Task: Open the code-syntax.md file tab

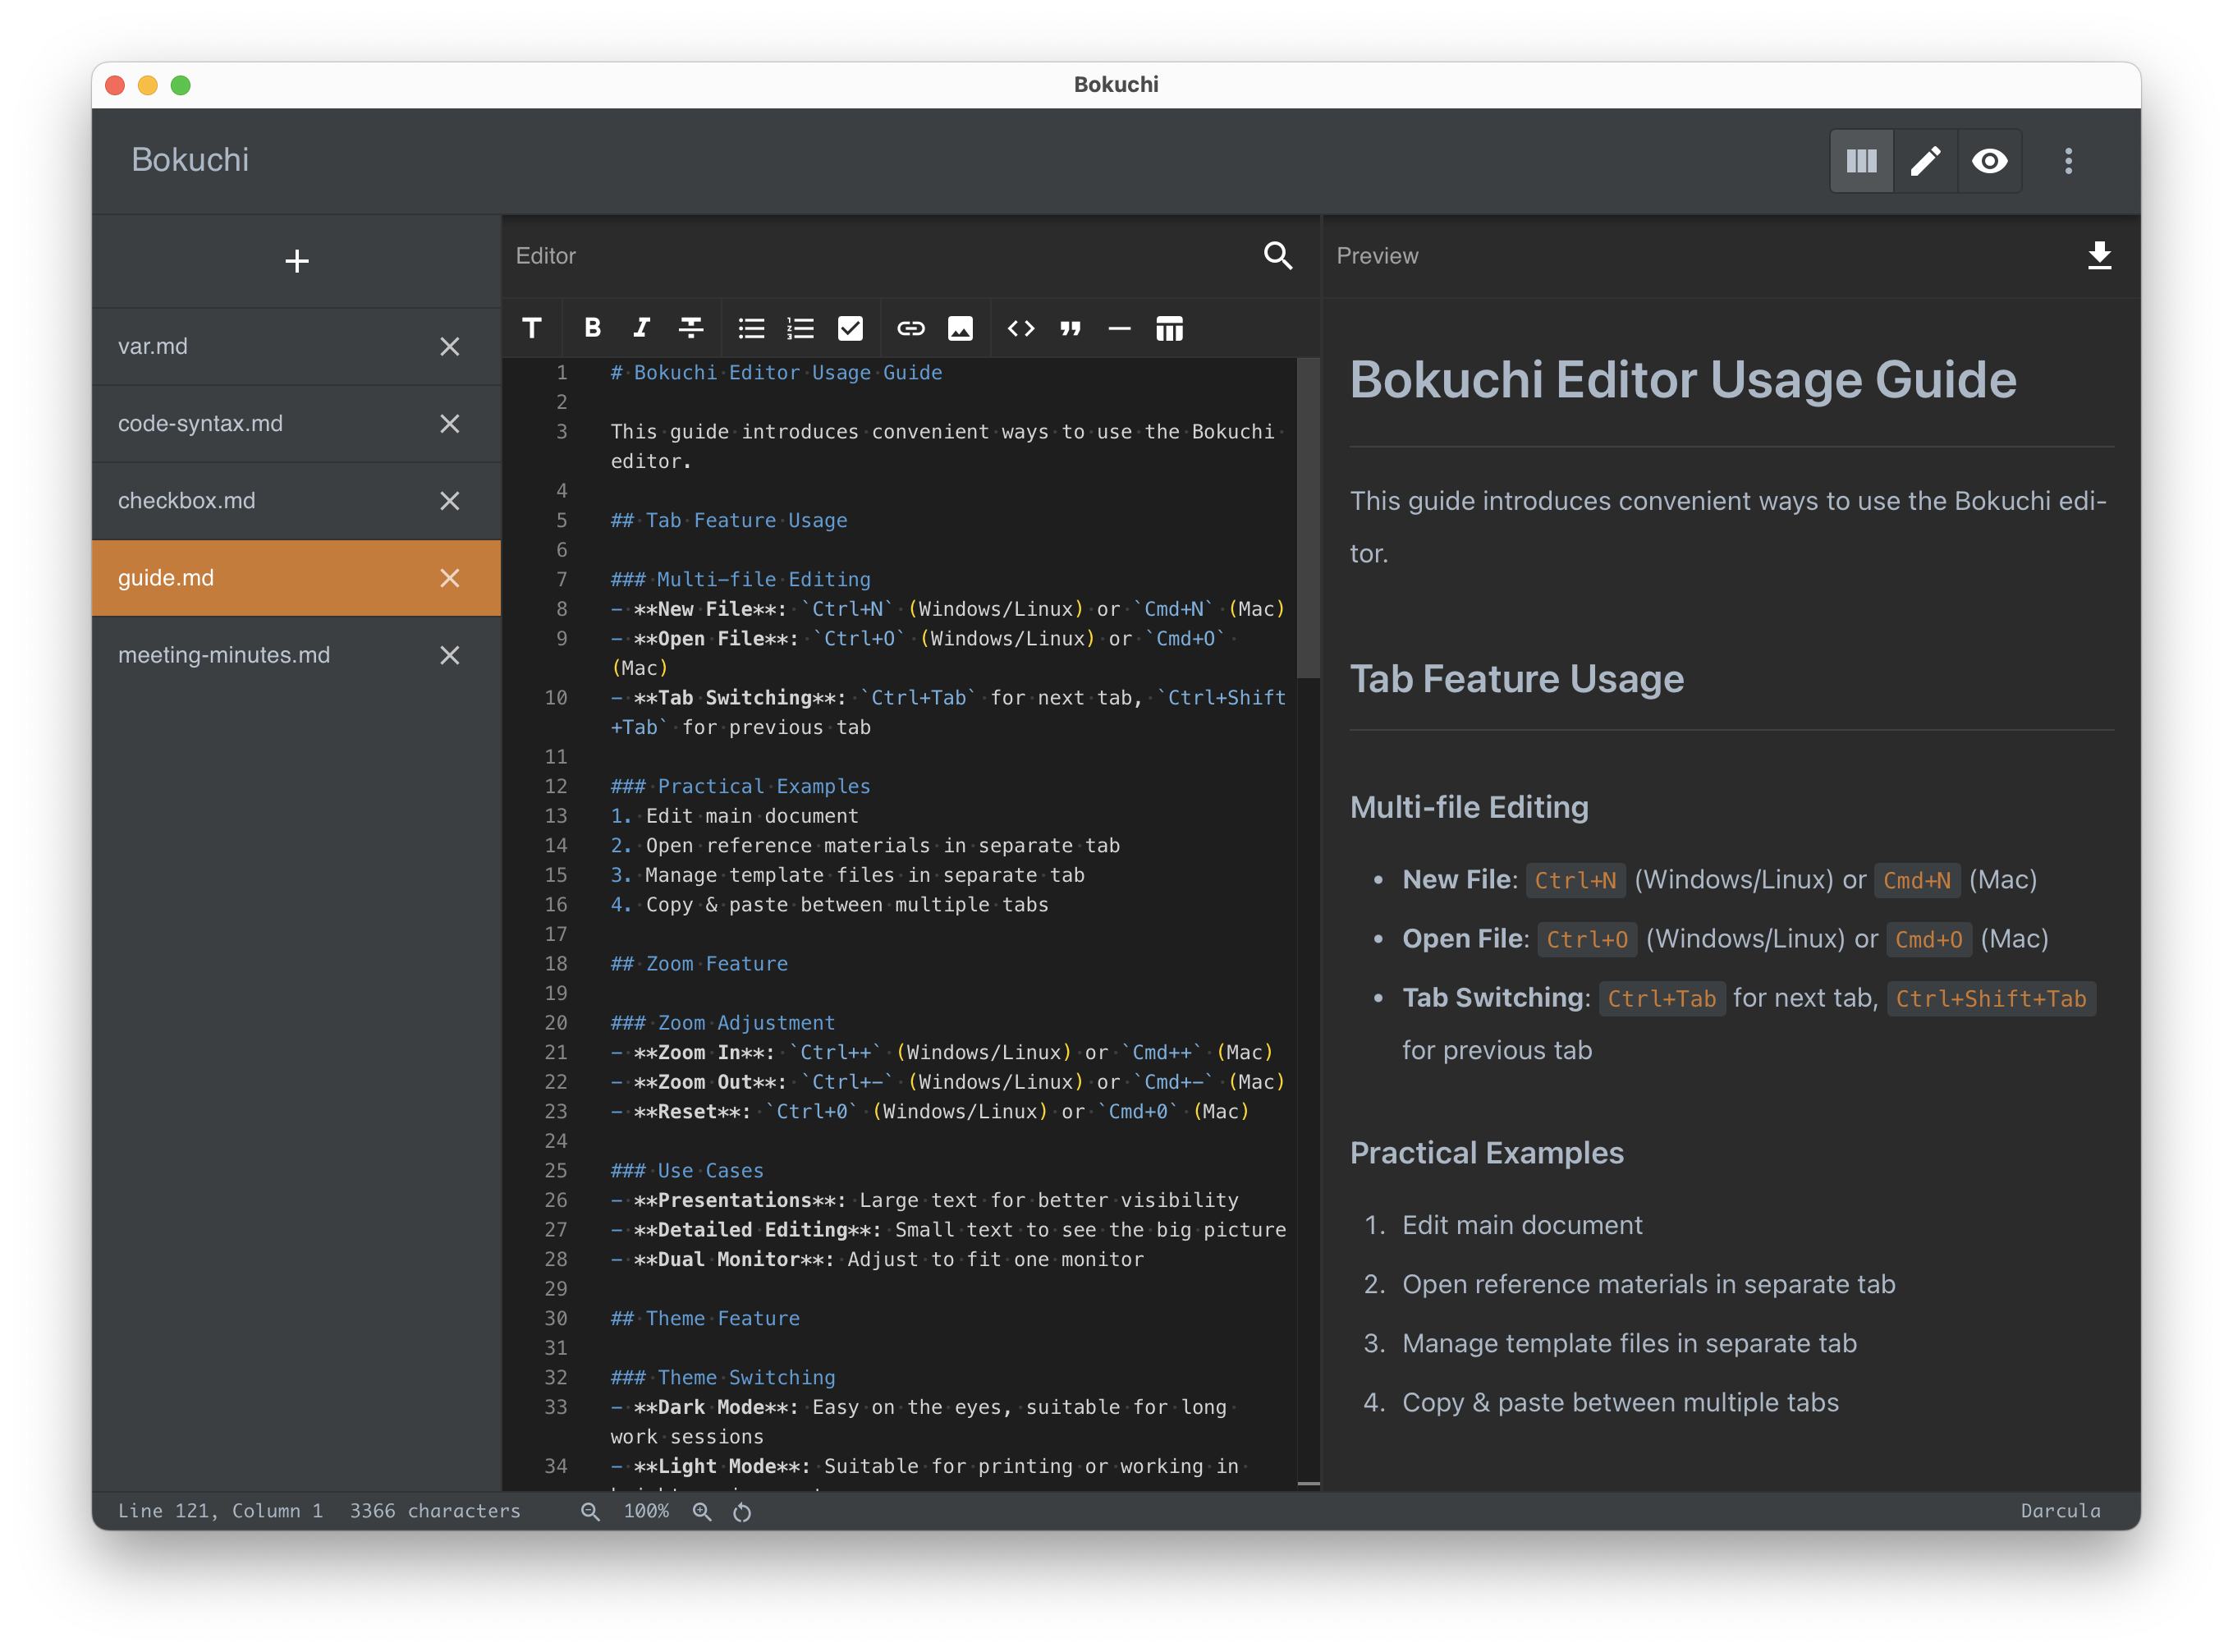Action: [200, 423]
